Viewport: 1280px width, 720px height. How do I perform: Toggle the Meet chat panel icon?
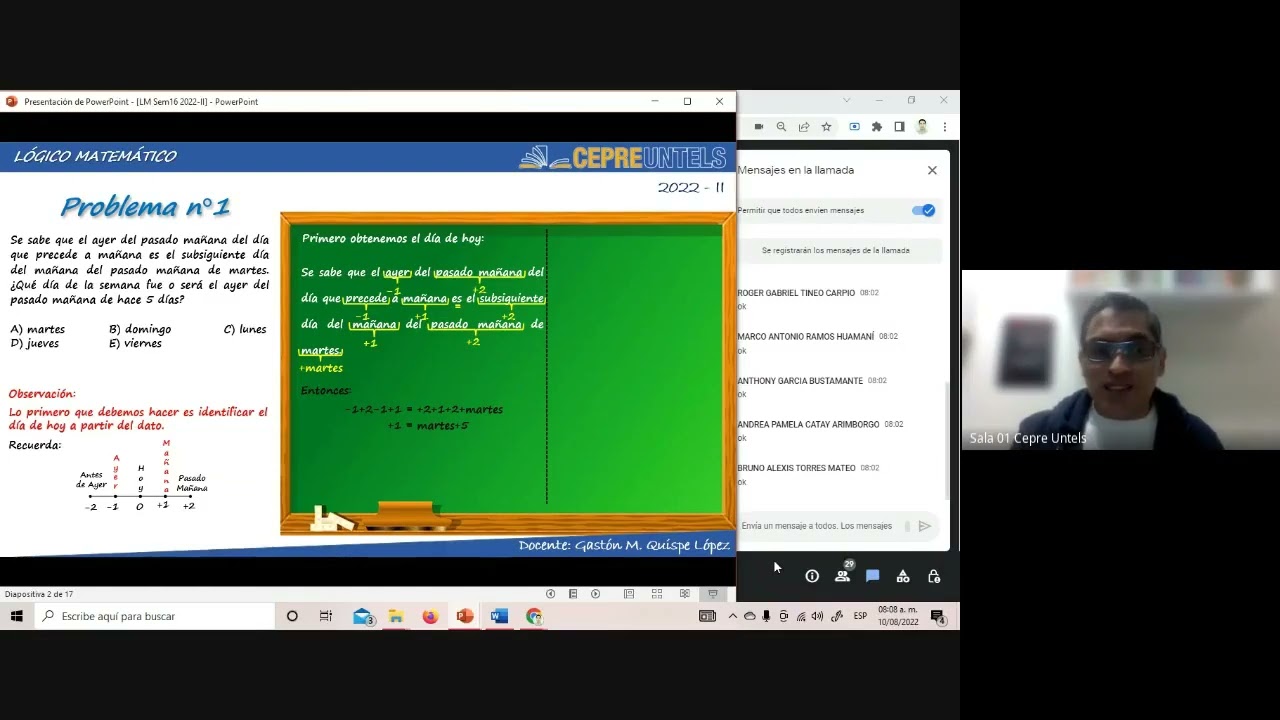coord(873,576)
